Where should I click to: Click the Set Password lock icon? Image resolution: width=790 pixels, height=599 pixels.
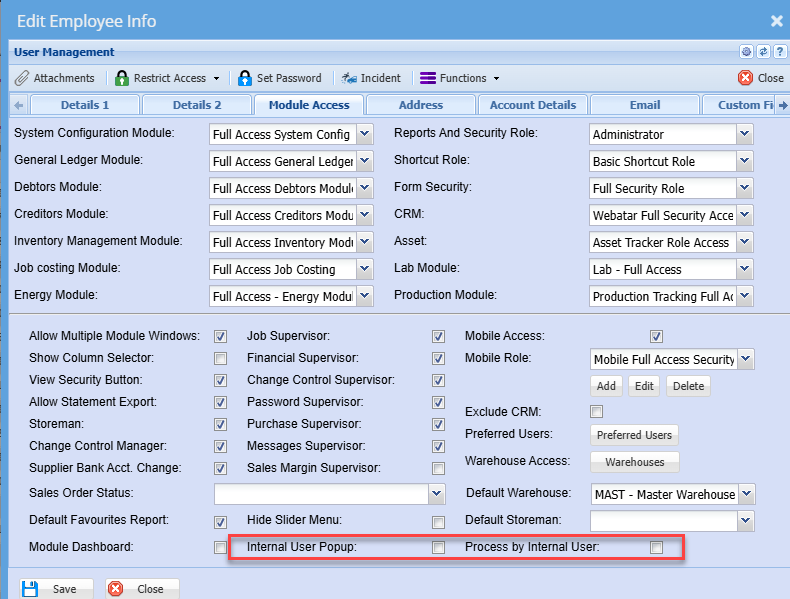[245, 78]
